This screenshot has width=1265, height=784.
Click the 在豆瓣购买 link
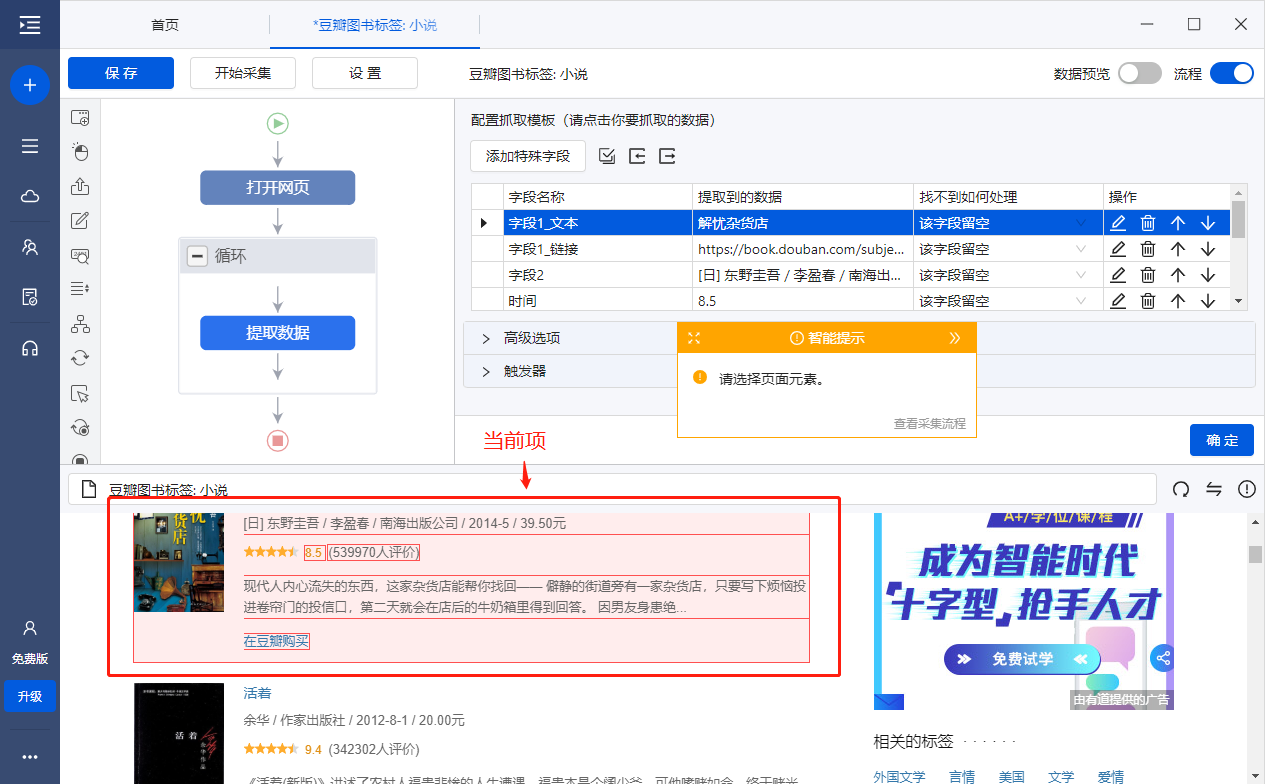pyautogui.click(x=276, y=641)
